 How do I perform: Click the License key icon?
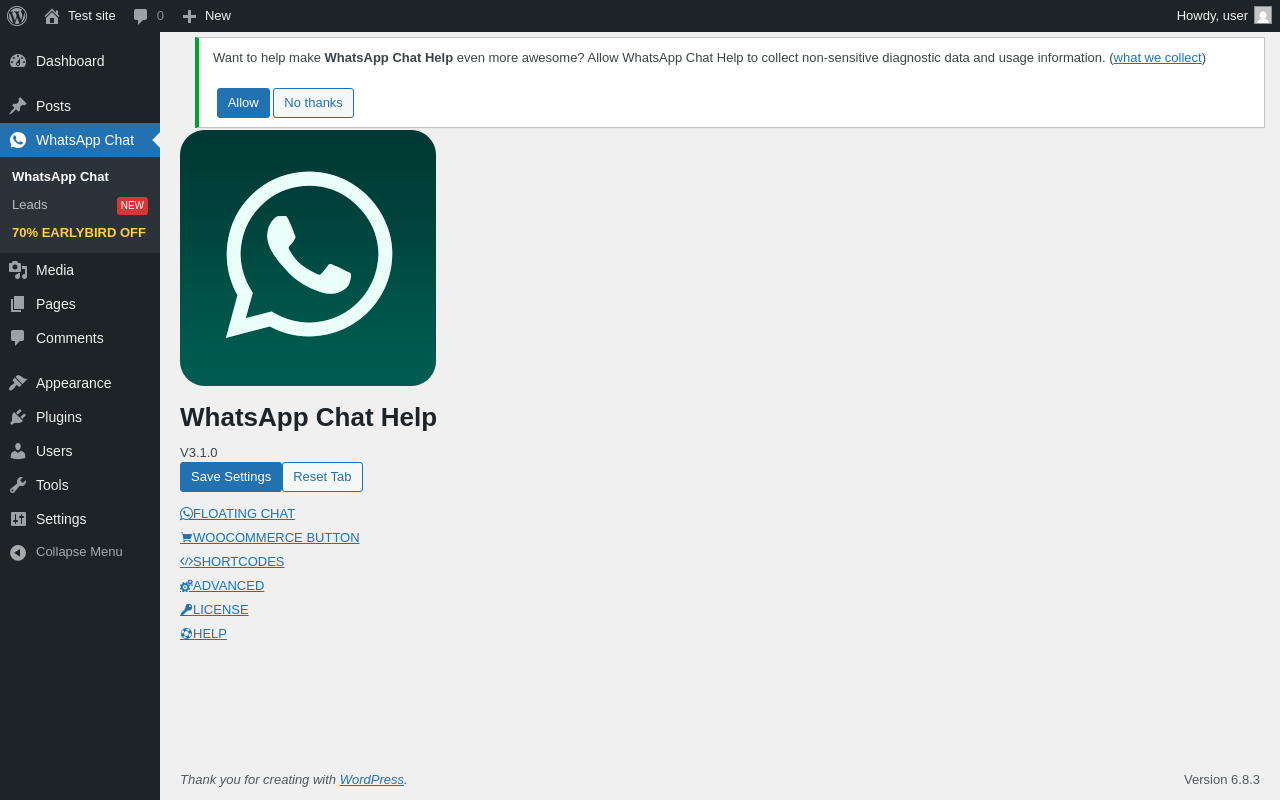pos(186,610)
